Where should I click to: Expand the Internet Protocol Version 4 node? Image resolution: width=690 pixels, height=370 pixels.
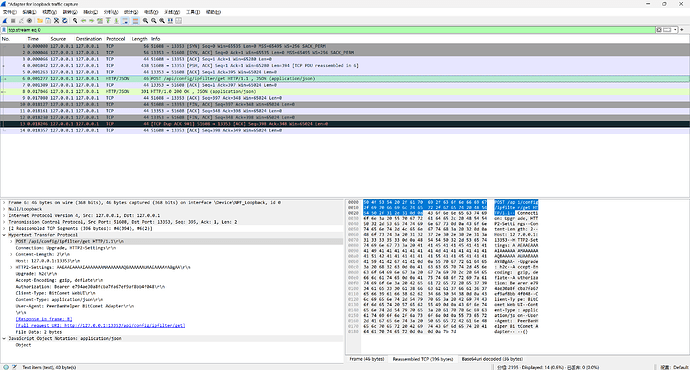[4, 216]
